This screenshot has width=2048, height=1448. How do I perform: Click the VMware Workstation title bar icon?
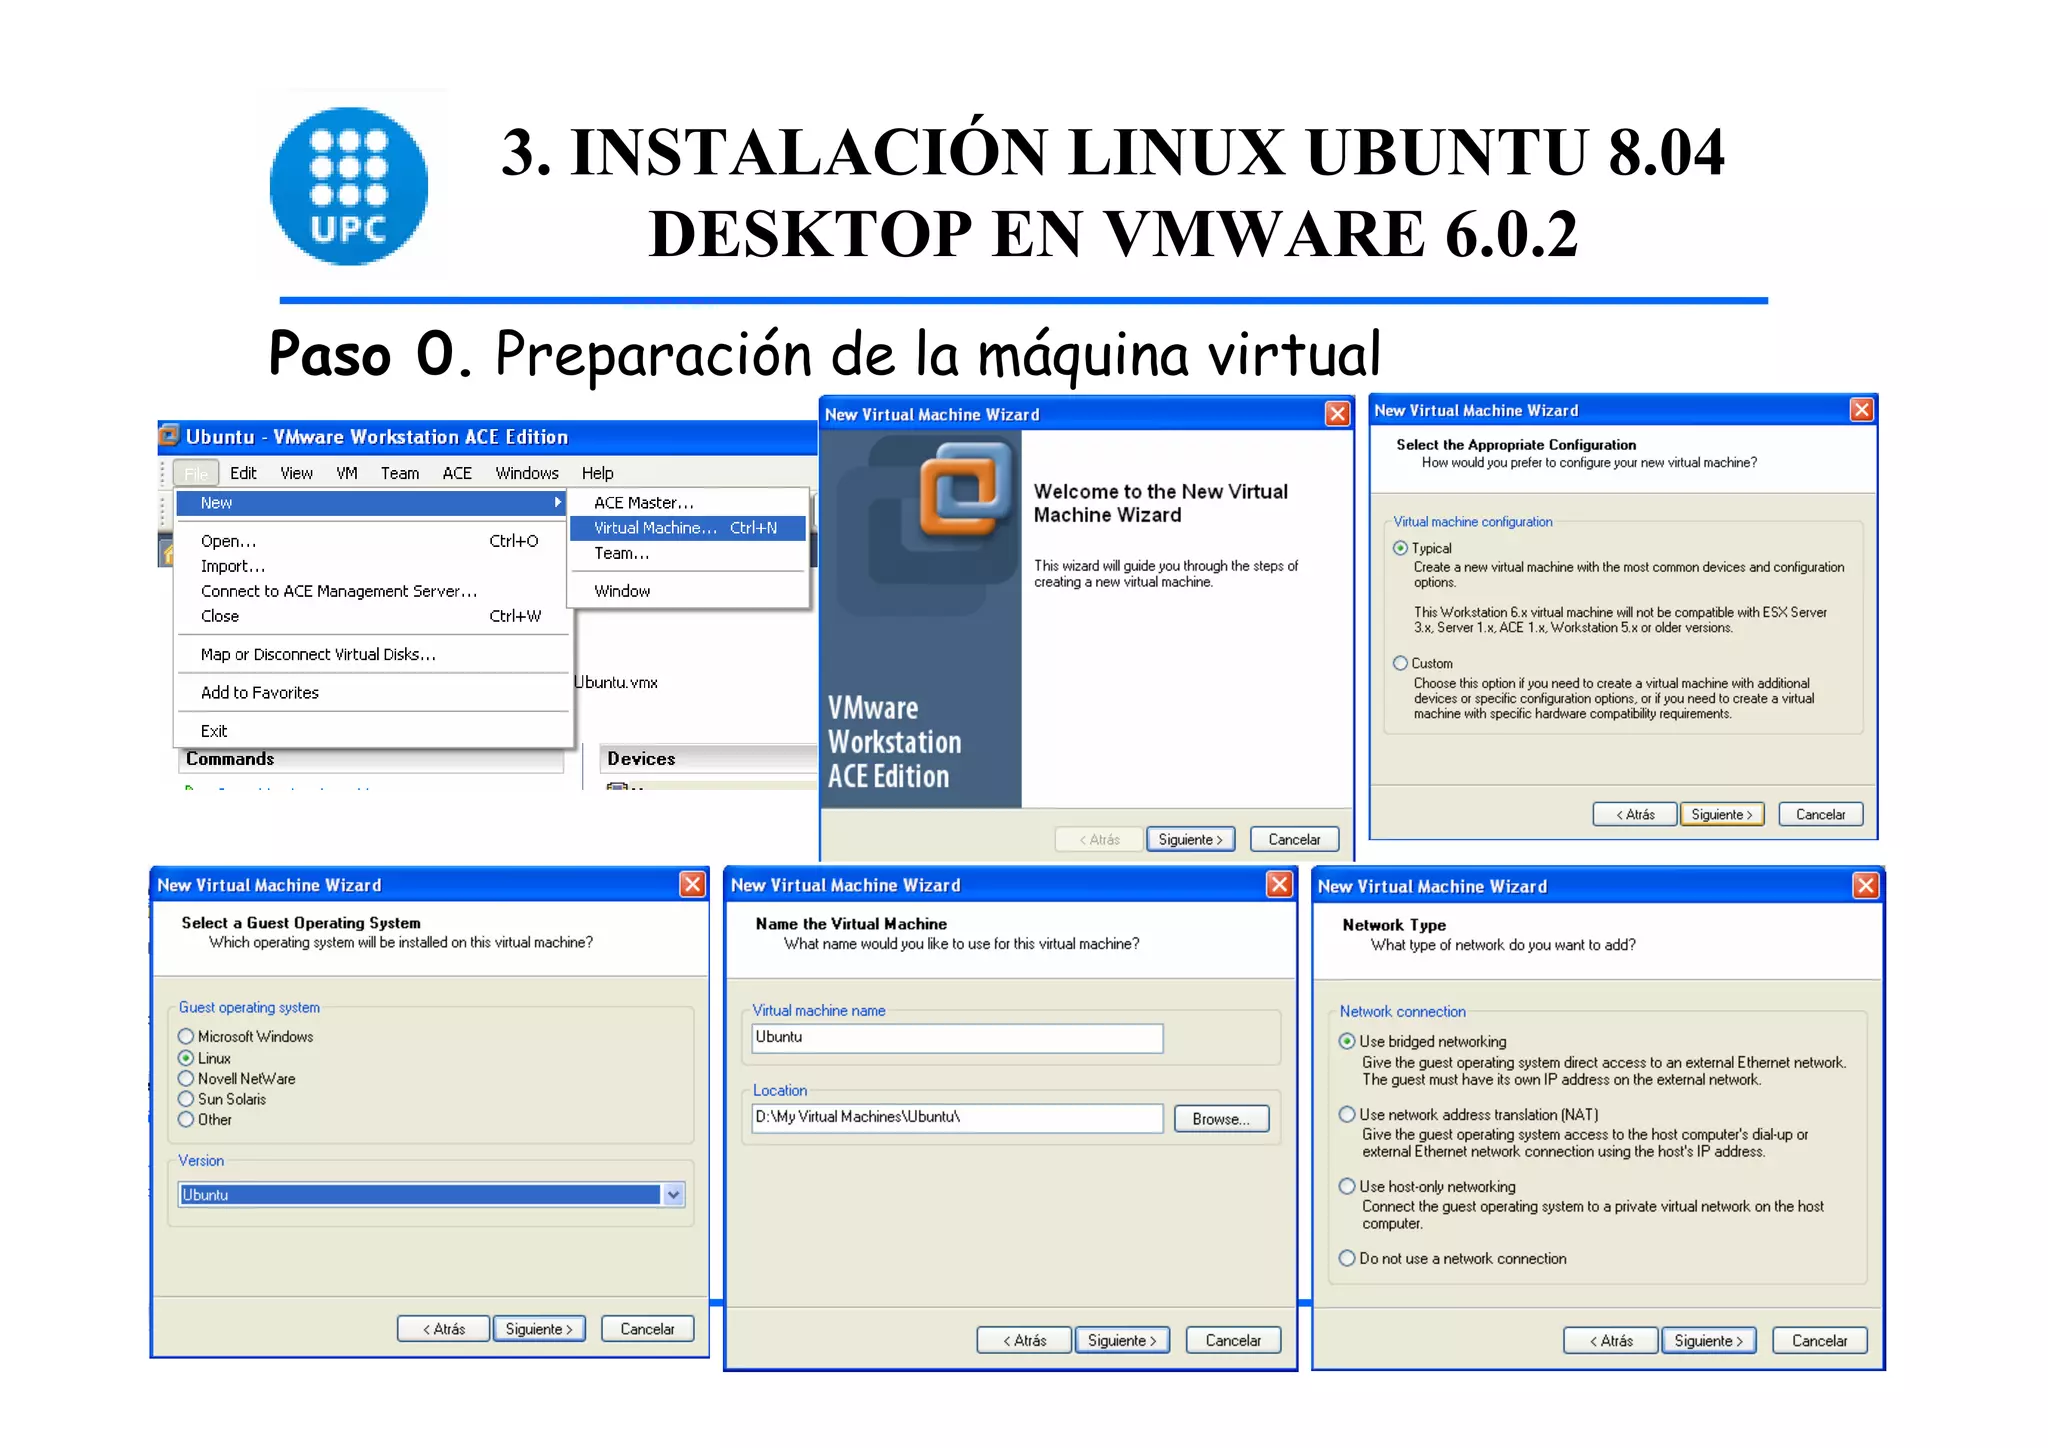tap(169, 436)
